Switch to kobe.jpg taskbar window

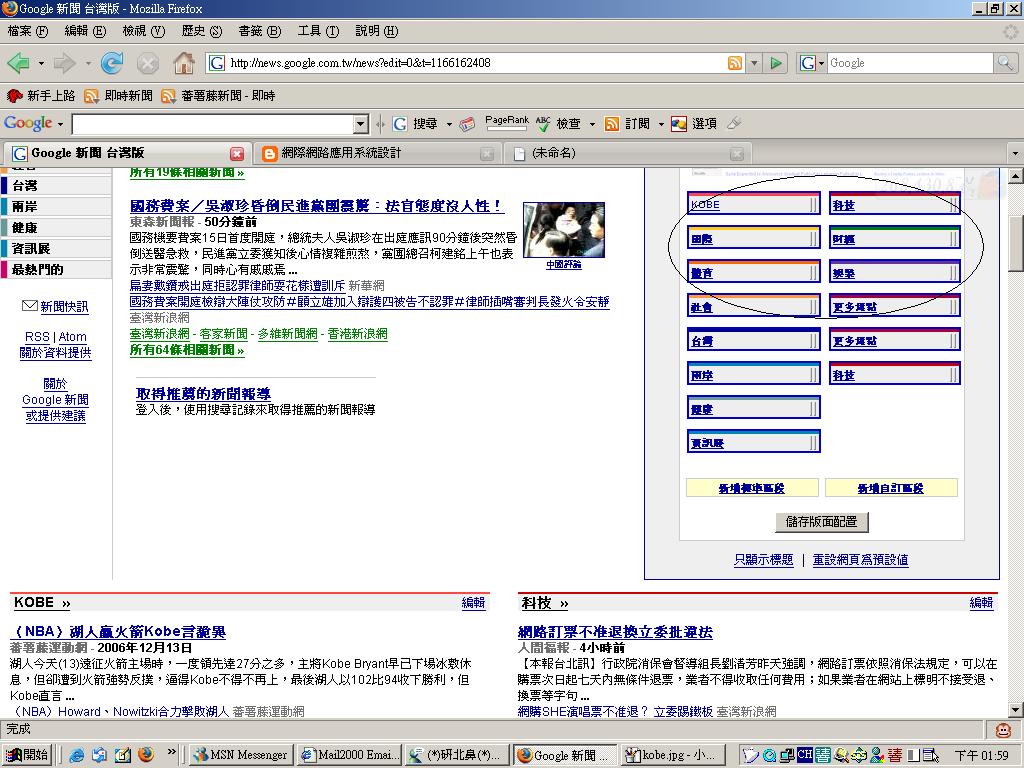[x=673, y=755]
